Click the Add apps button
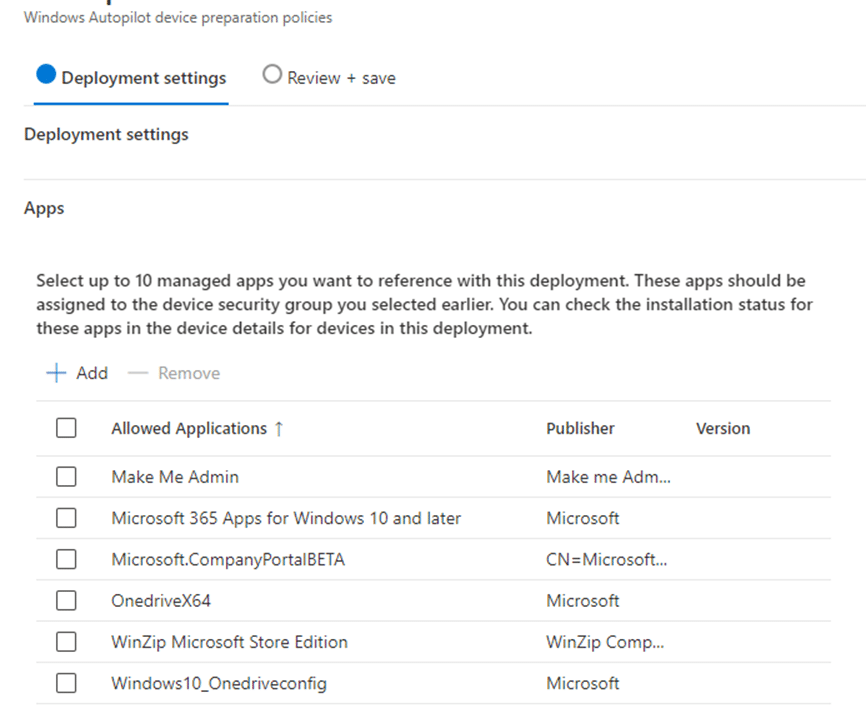The image size is (866, 713). [77, 373]
